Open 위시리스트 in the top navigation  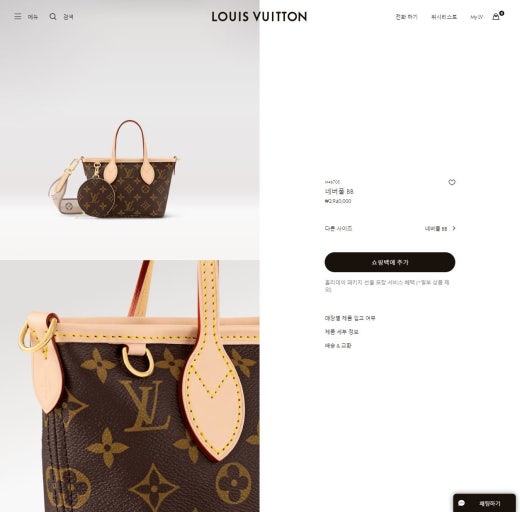[444, 17]
